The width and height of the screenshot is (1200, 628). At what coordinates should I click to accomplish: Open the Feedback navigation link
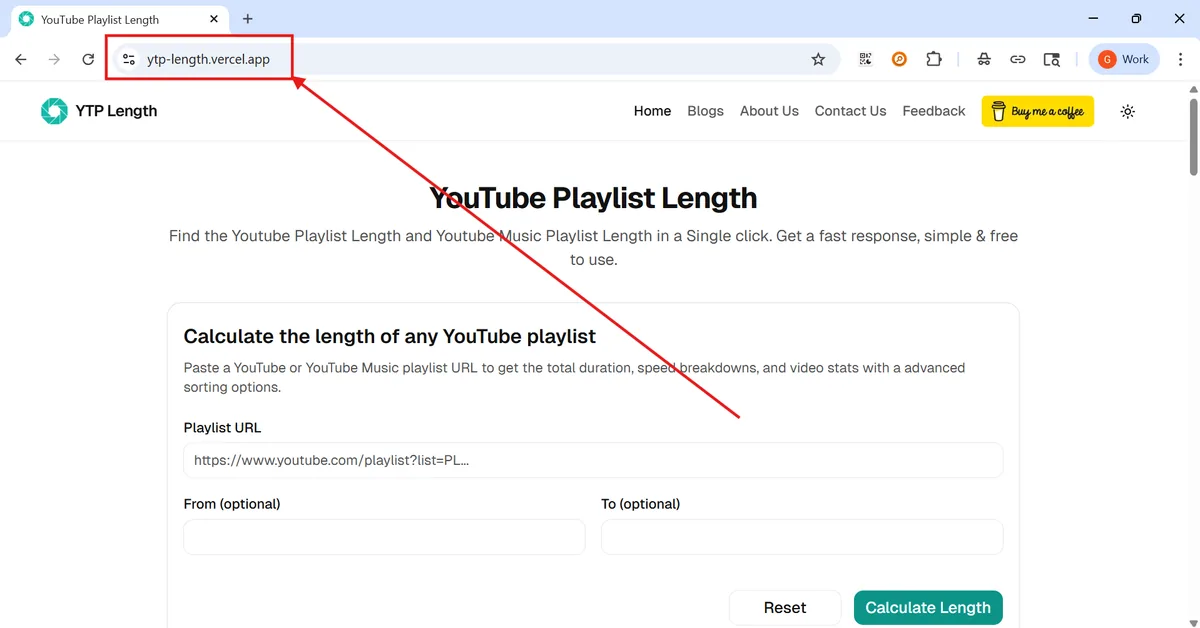point(934,111)
